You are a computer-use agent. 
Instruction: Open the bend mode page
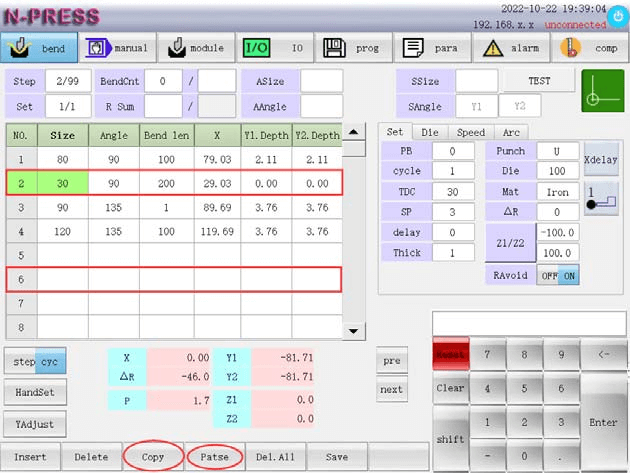[x=39, y=48]
